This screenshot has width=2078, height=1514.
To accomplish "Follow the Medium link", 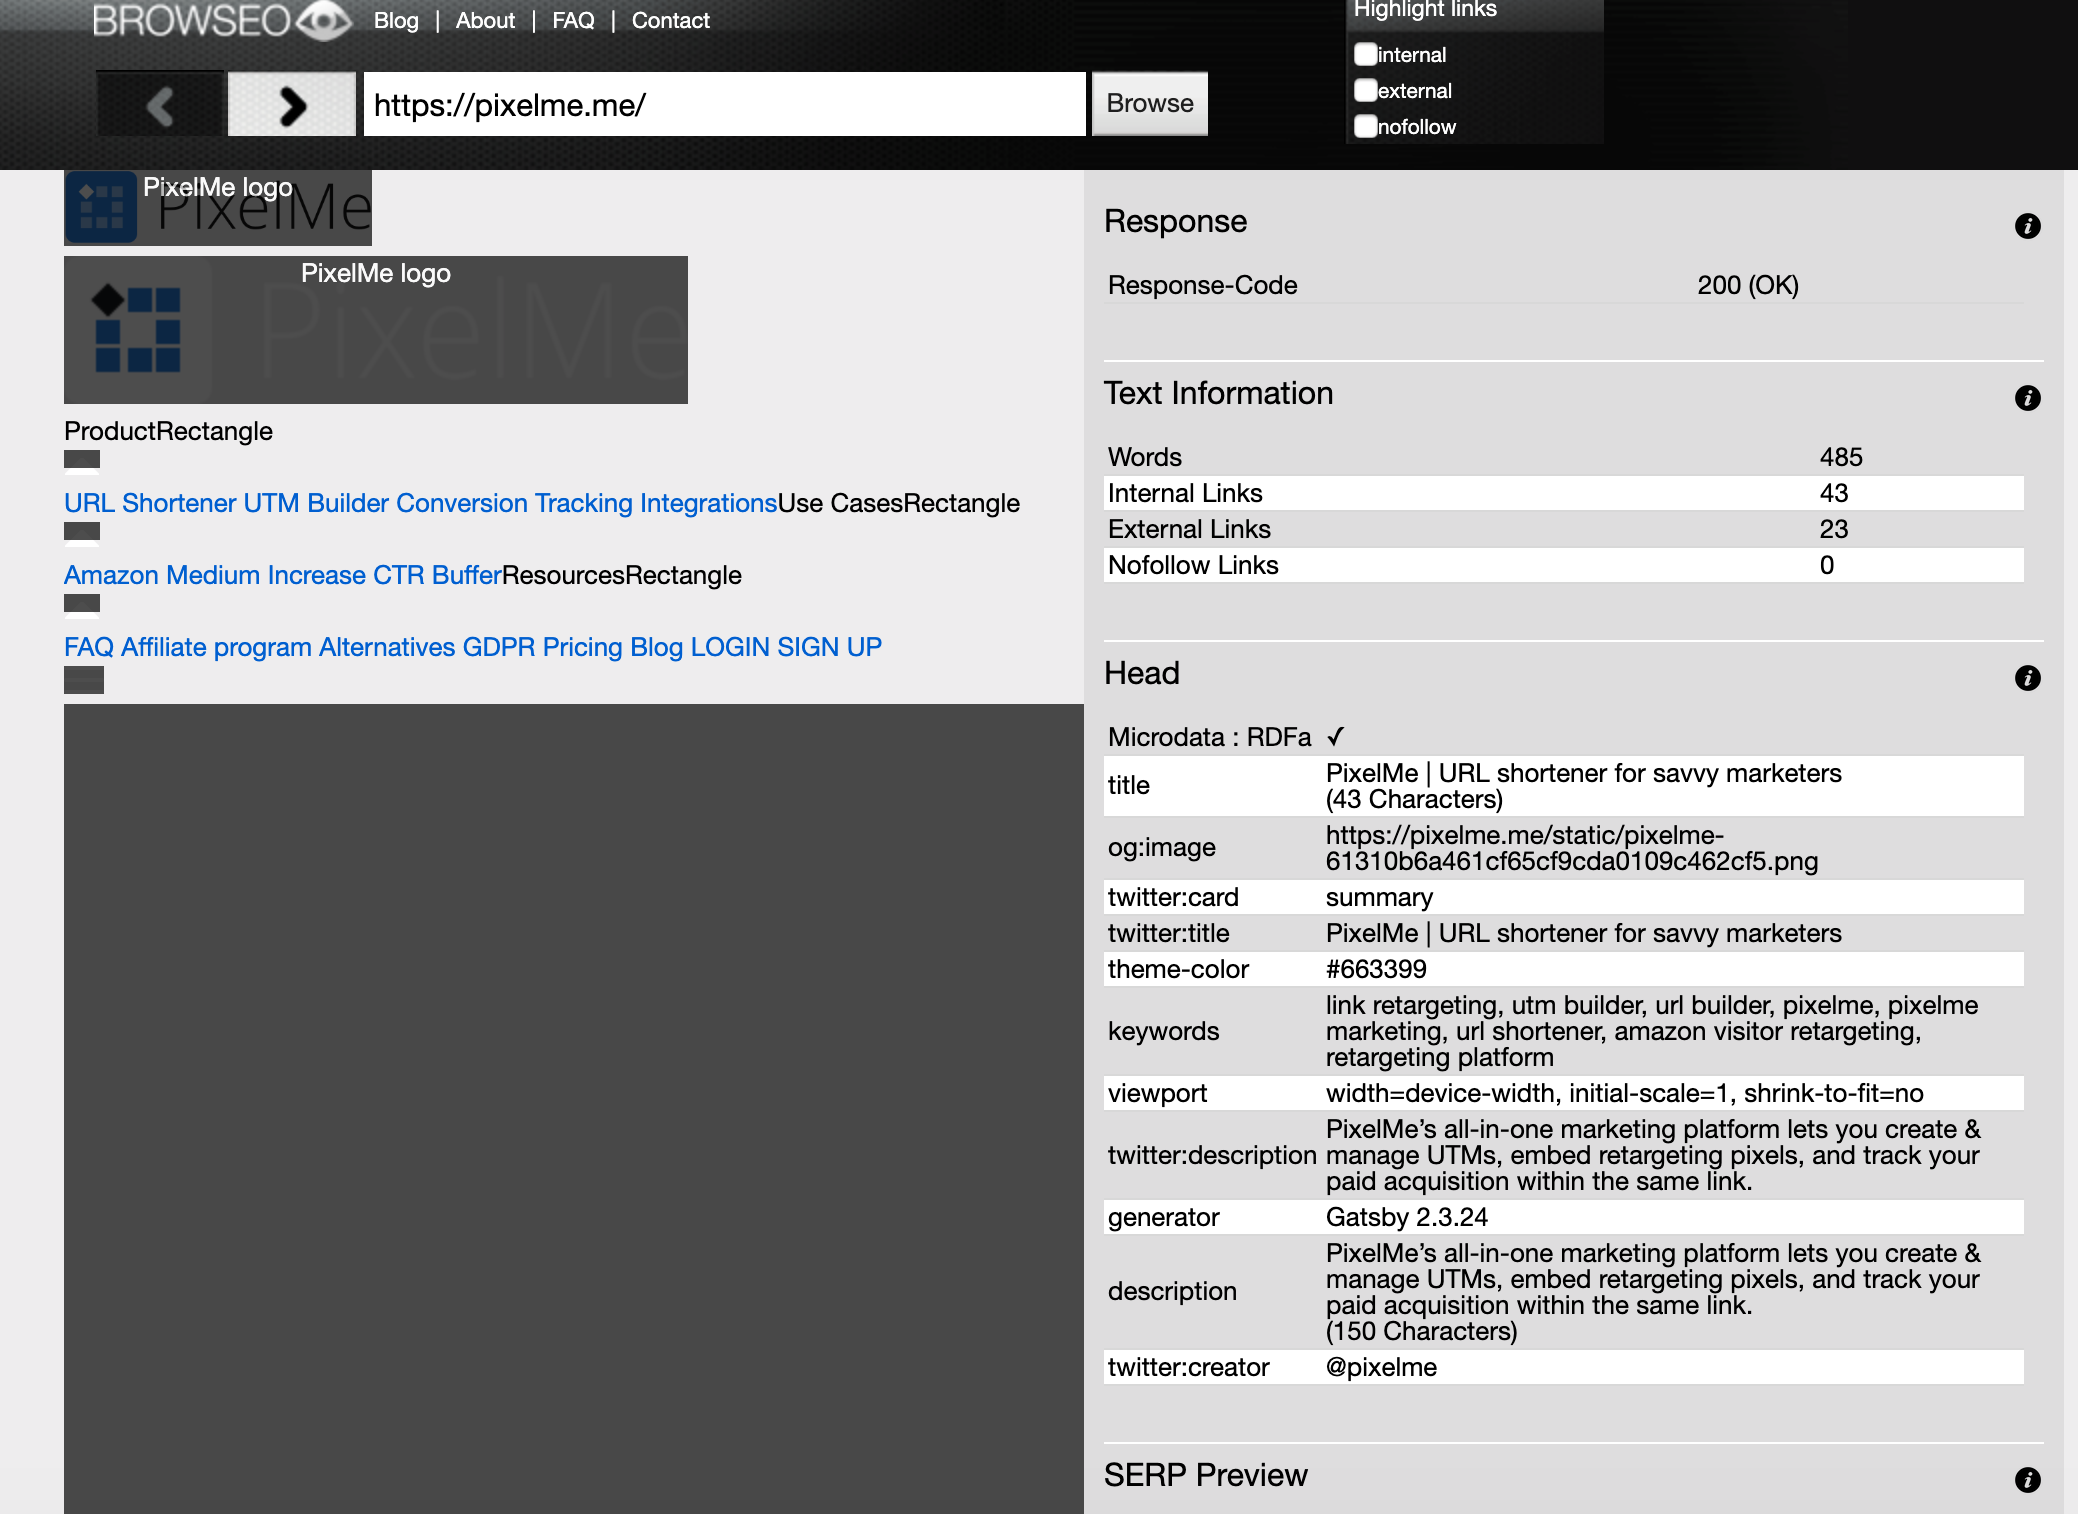I will click(213, 575).
